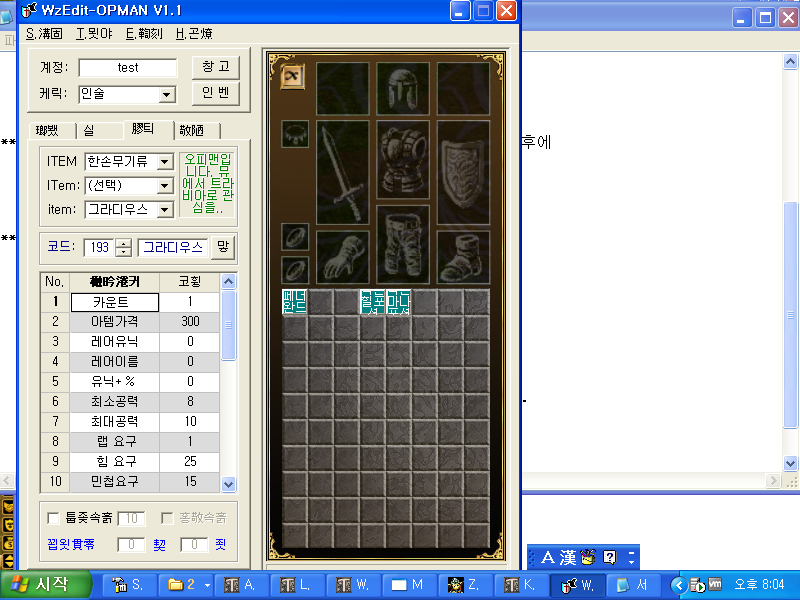Click the empty slot left of helmet
Screen dimensions: 800x600
click(x=342, y=89)
